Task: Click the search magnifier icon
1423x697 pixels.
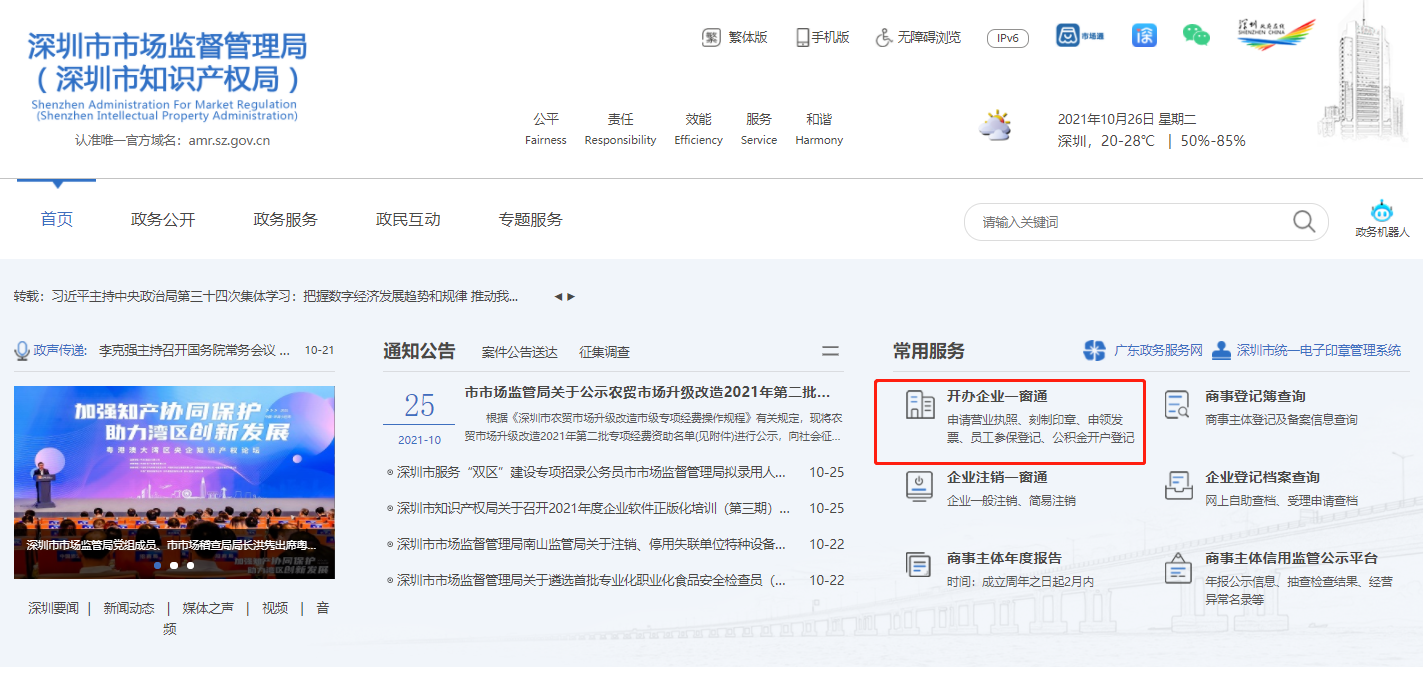Action: click(x=1303, y=221)
